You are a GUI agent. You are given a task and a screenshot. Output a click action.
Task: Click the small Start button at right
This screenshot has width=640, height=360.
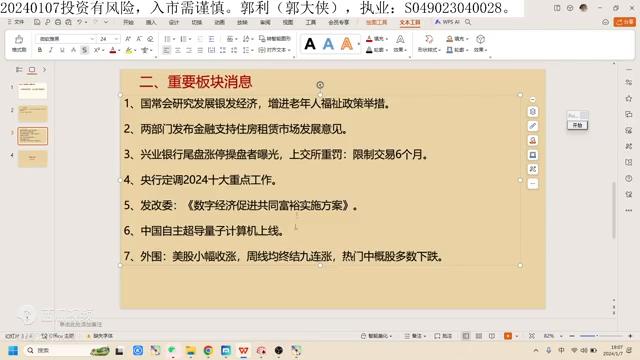tap(577, 125)
